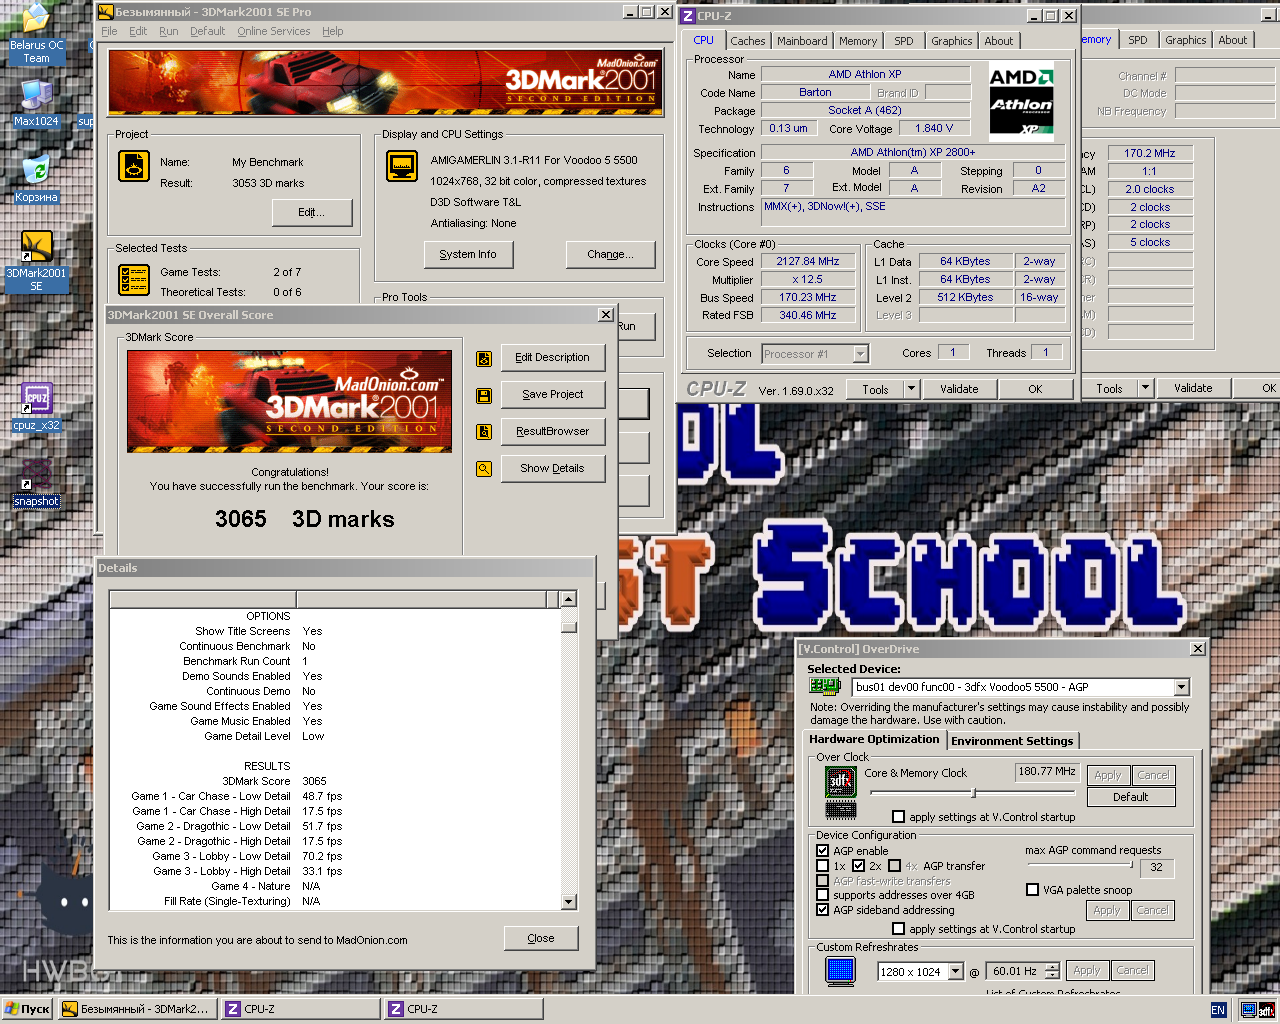Toggle AGP enable checkbox
The height and width of the screenshot is (1024, 1280).
(x=822, y=851)
